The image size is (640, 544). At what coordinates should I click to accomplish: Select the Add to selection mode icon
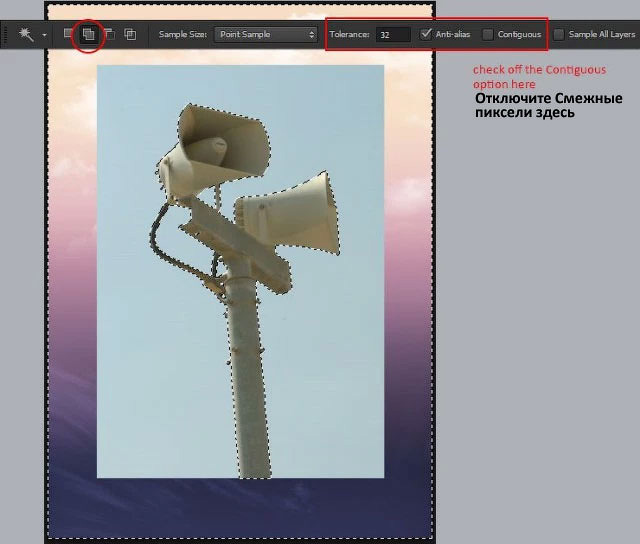89,34
